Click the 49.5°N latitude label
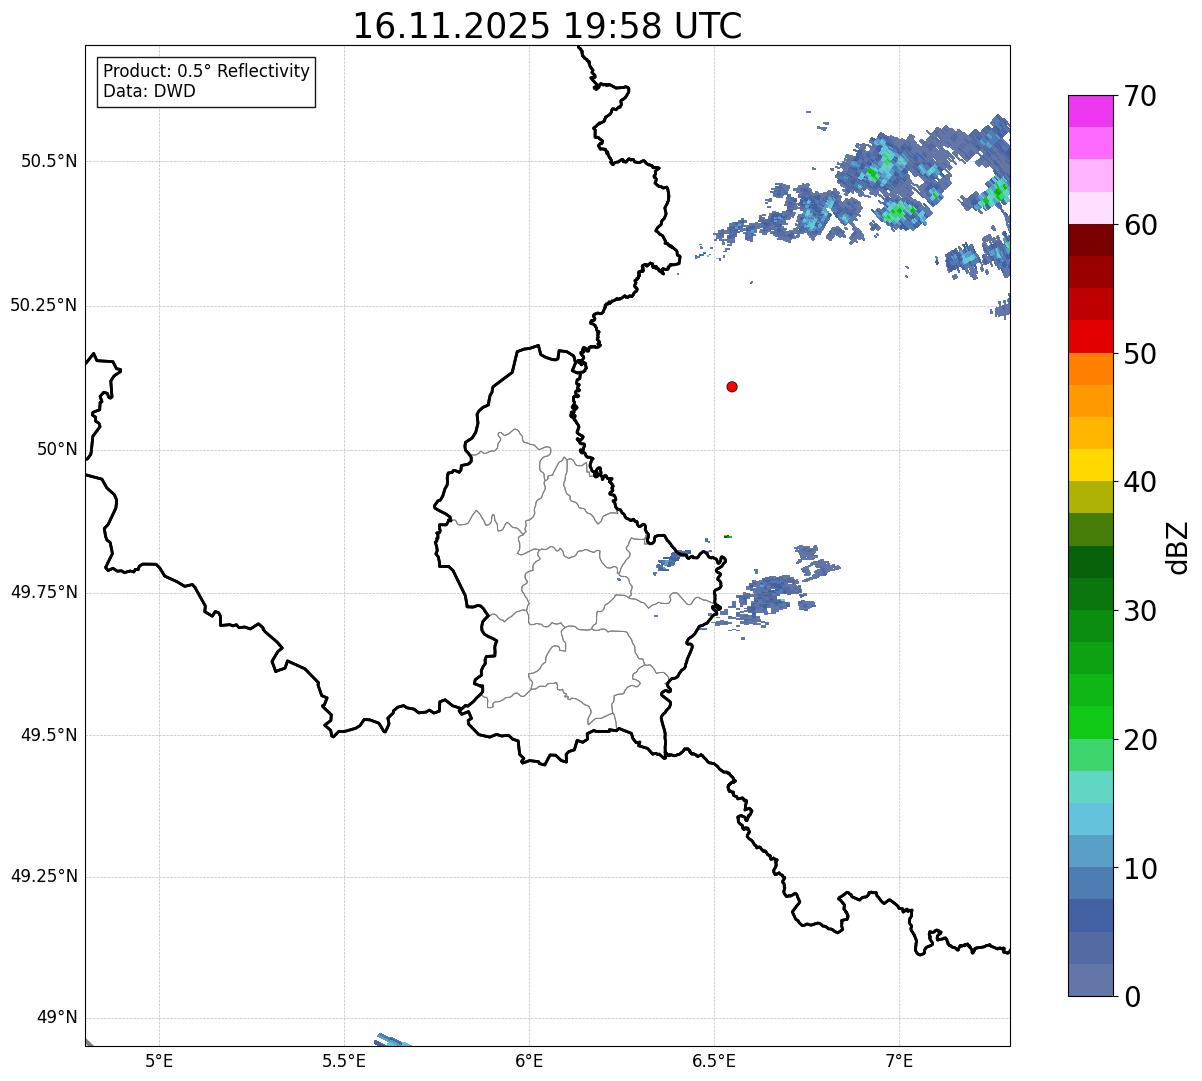The width and height of the screenshot is (1202, 1081). click(49, 735)
